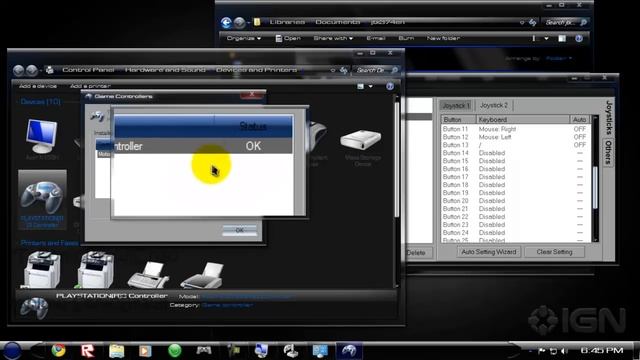
Task: Open the explorer view options dropdown arrow
Action: [546, 38]
